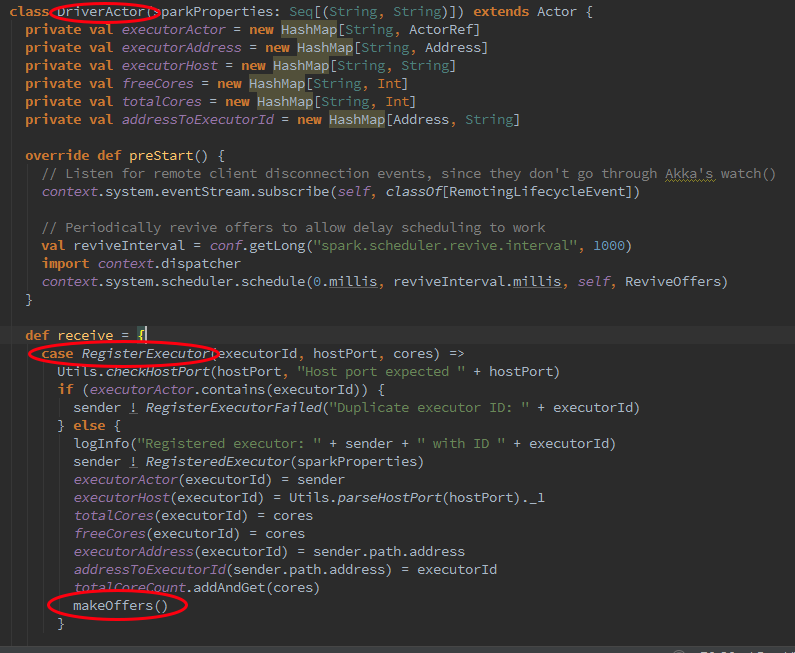Click 'reviveInterval' in the val declaration

point(129,246)
